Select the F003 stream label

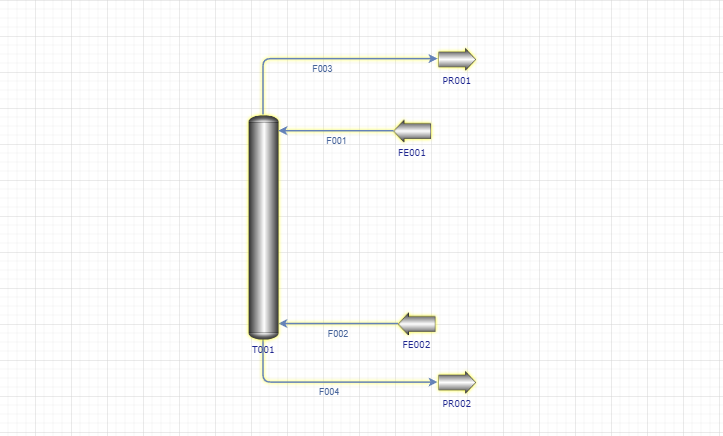click(322, 69)
